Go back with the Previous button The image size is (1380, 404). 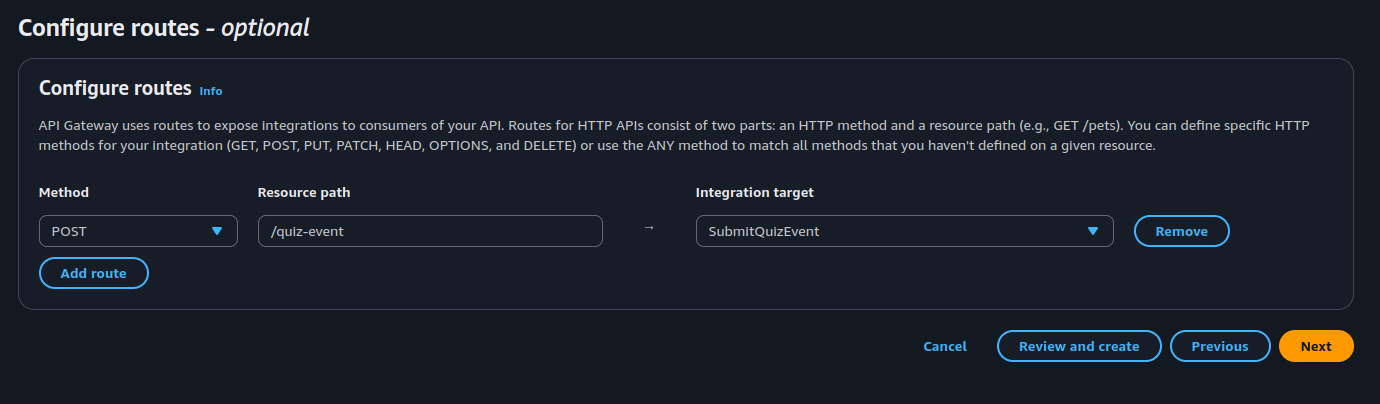click(1220, 346)
